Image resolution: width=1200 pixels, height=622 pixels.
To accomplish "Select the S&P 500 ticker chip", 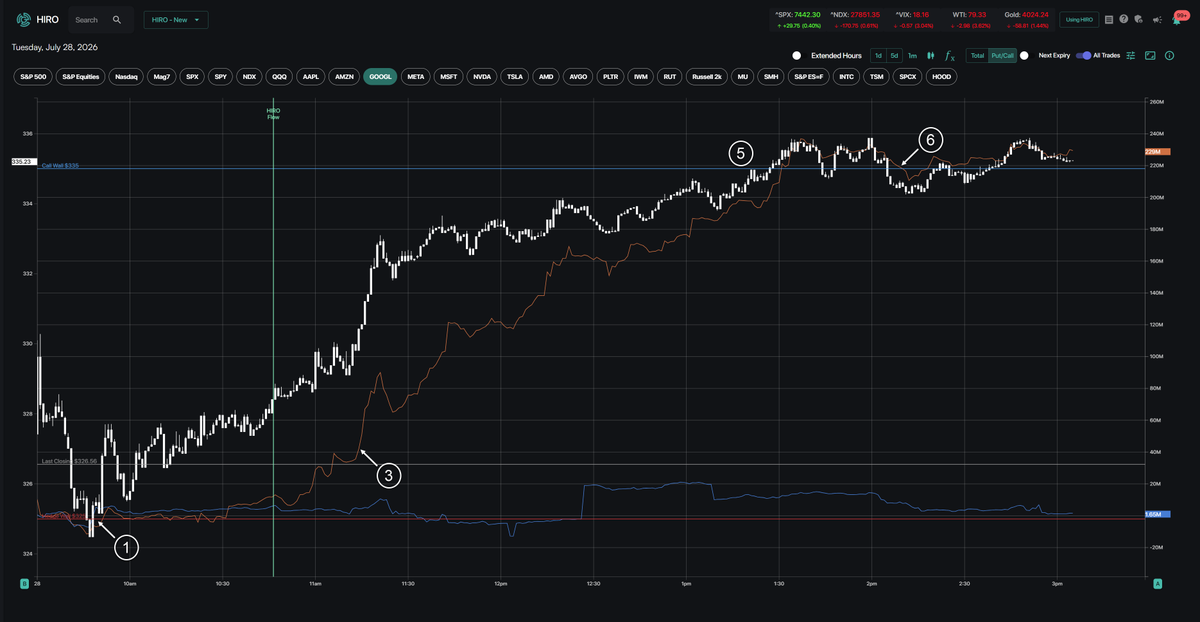I will [x=32, y=76].
